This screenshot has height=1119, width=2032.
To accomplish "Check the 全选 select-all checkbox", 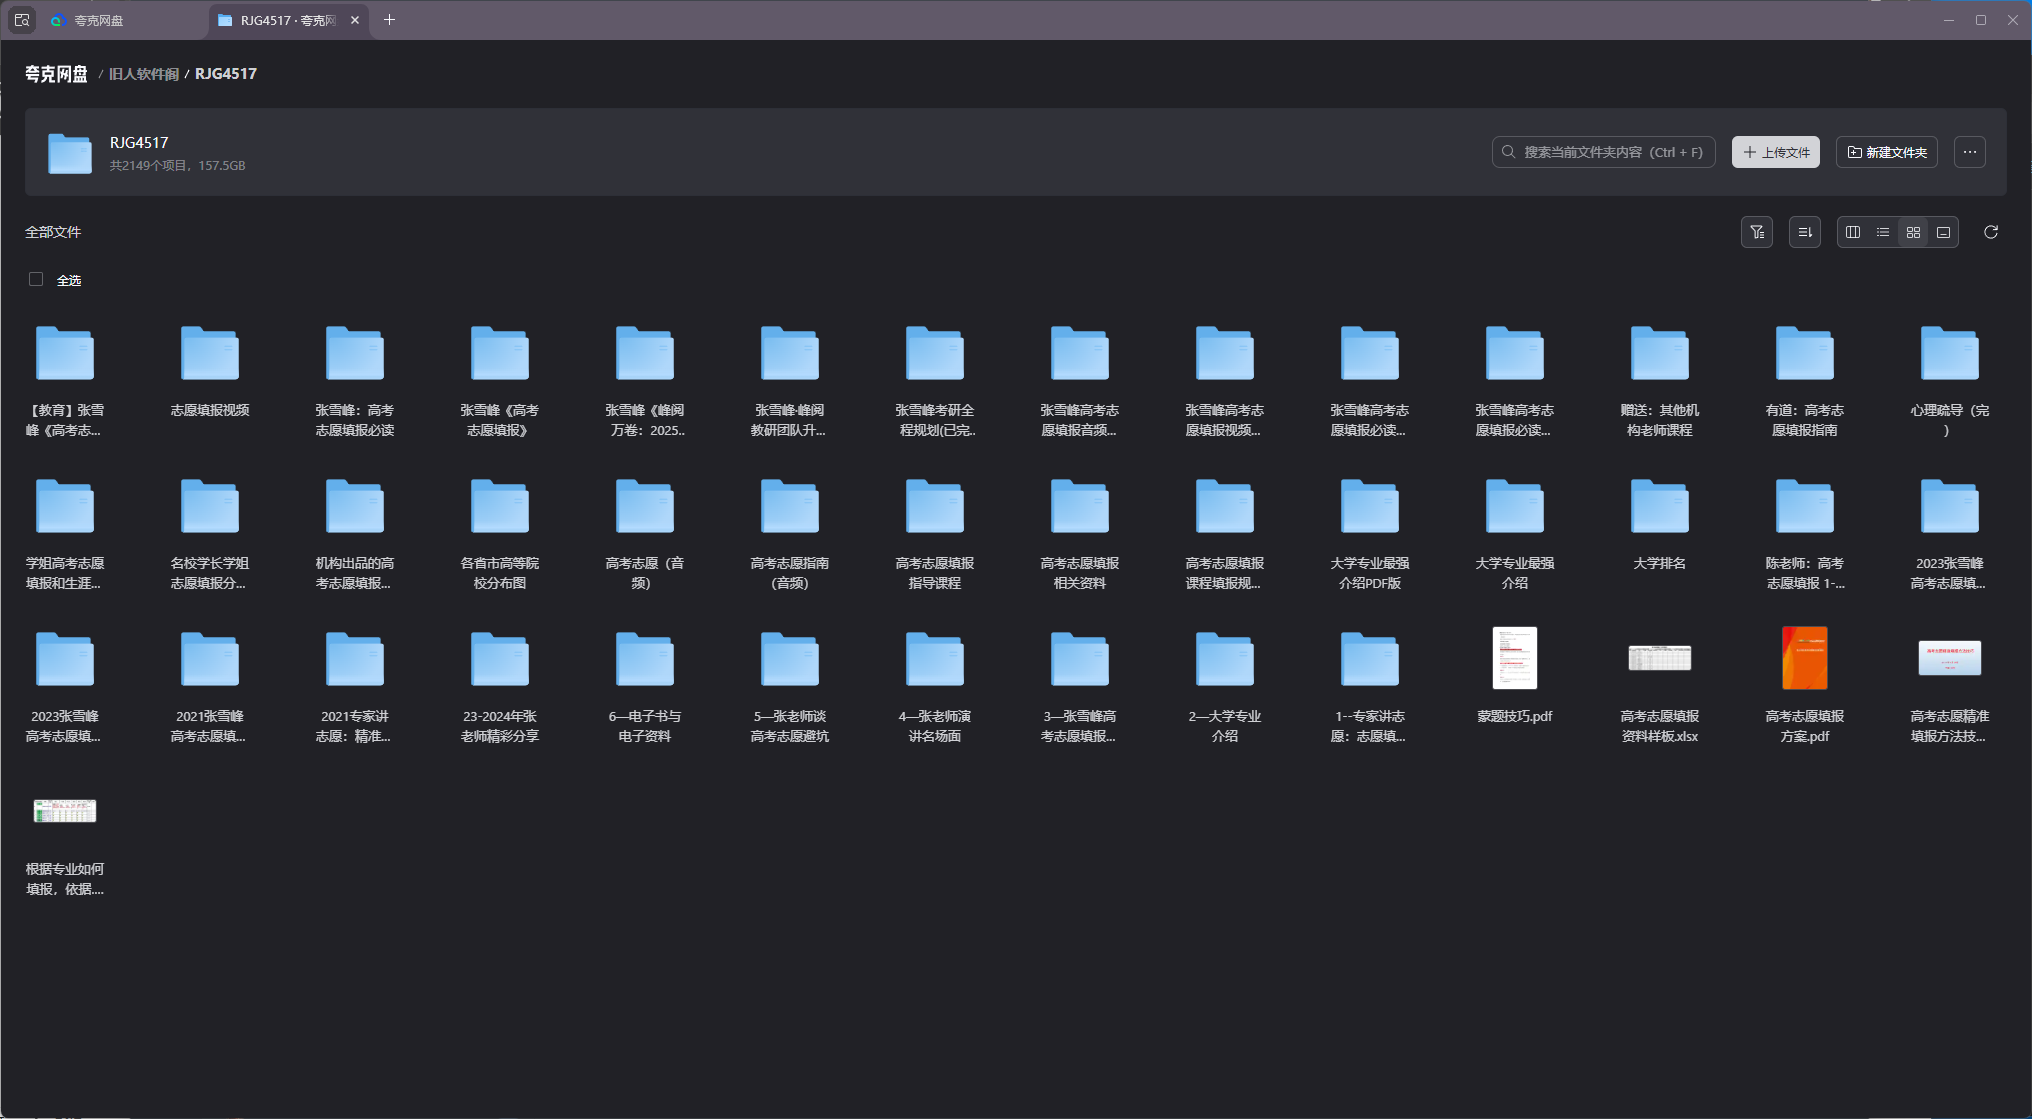I will point(36,279).
